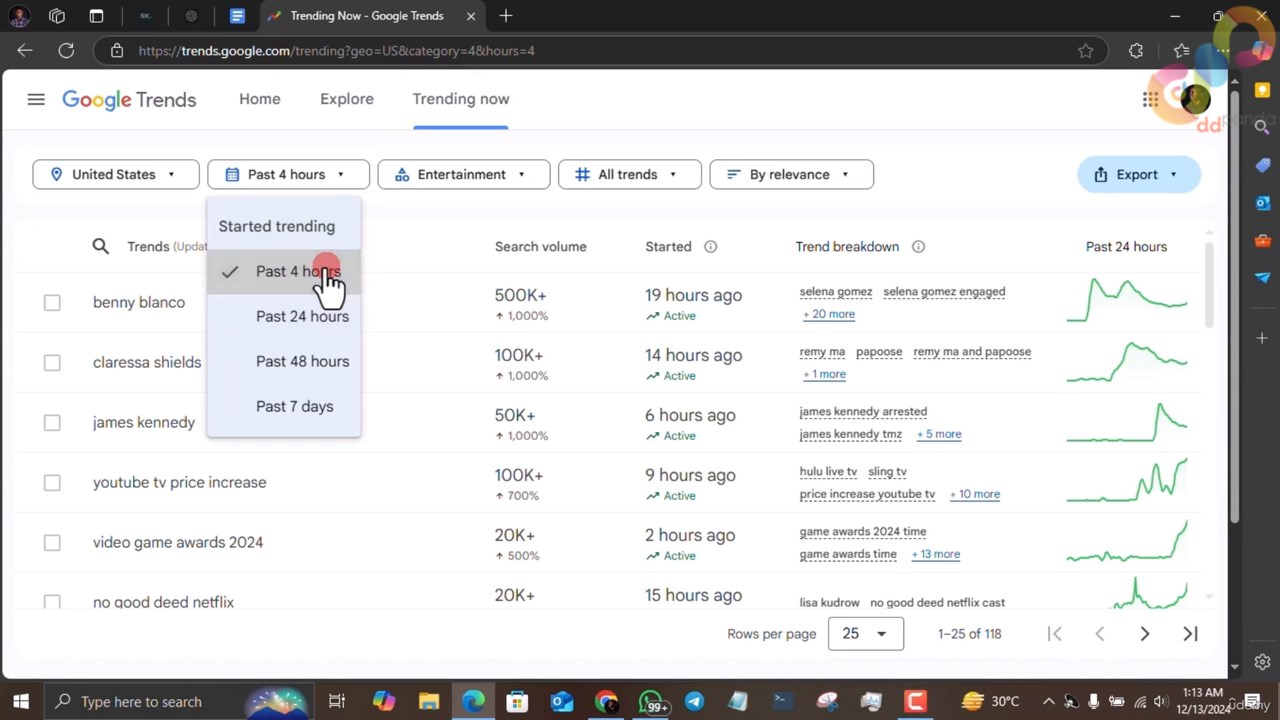
Task: Open tab actions menu icon
Action: (x=96, y=16)
